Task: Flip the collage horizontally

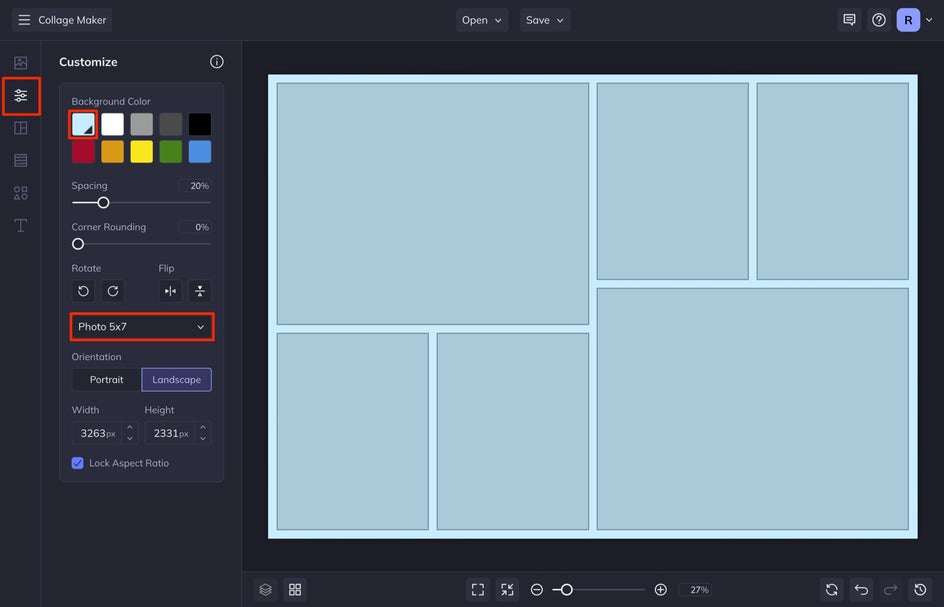Action: tap(170, 291)
